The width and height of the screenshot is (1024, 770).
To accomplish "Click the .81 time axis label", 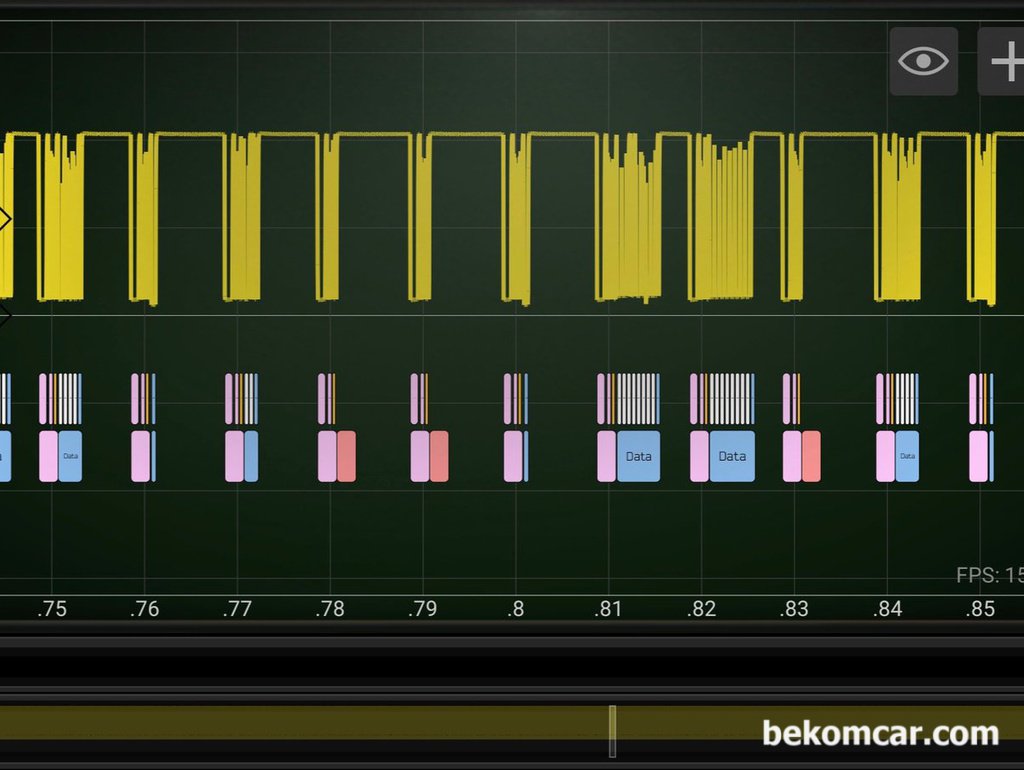I will pos(608,609).
